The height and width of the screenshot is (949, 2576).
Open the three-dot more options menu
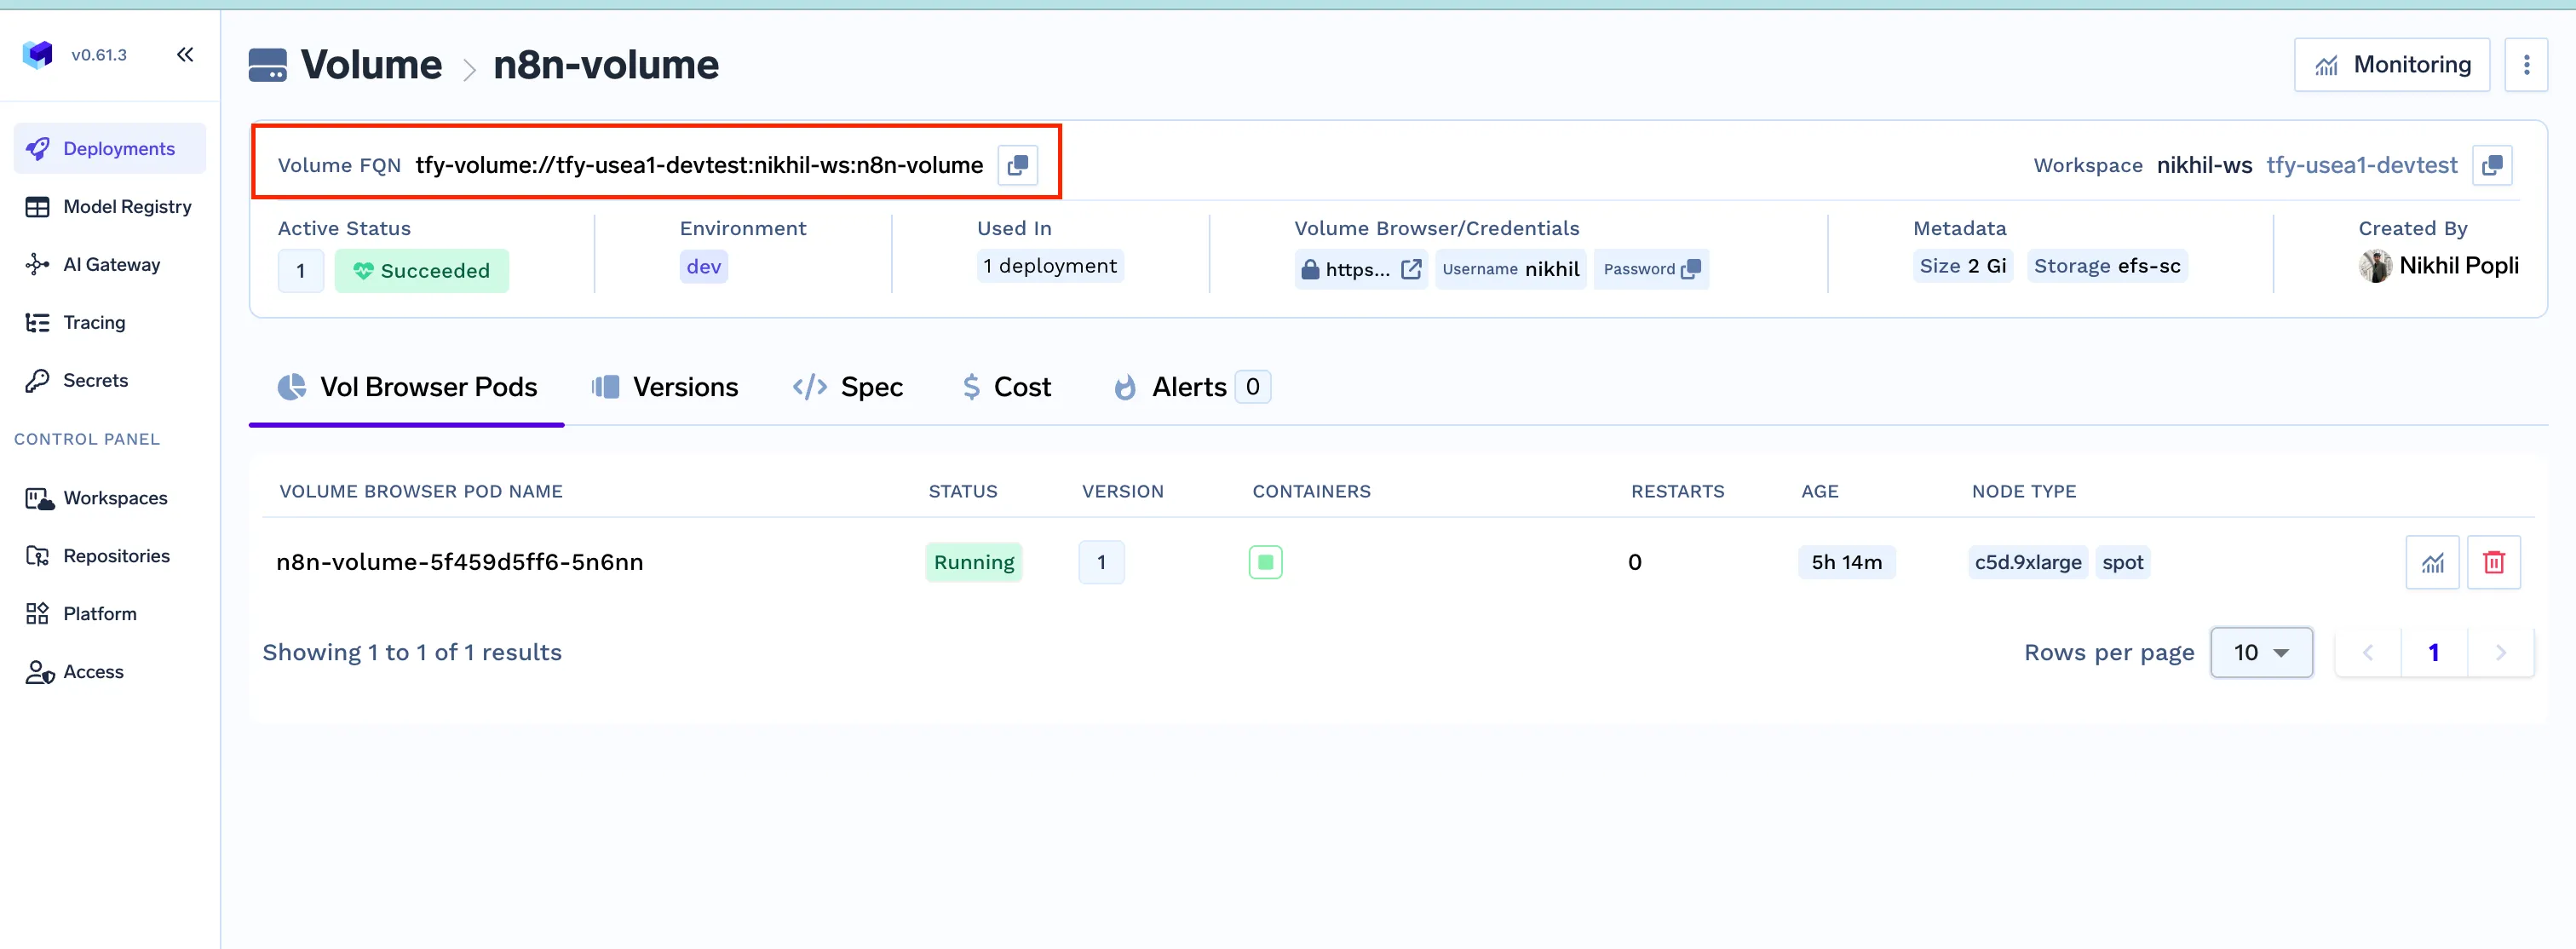point(2526,65)
